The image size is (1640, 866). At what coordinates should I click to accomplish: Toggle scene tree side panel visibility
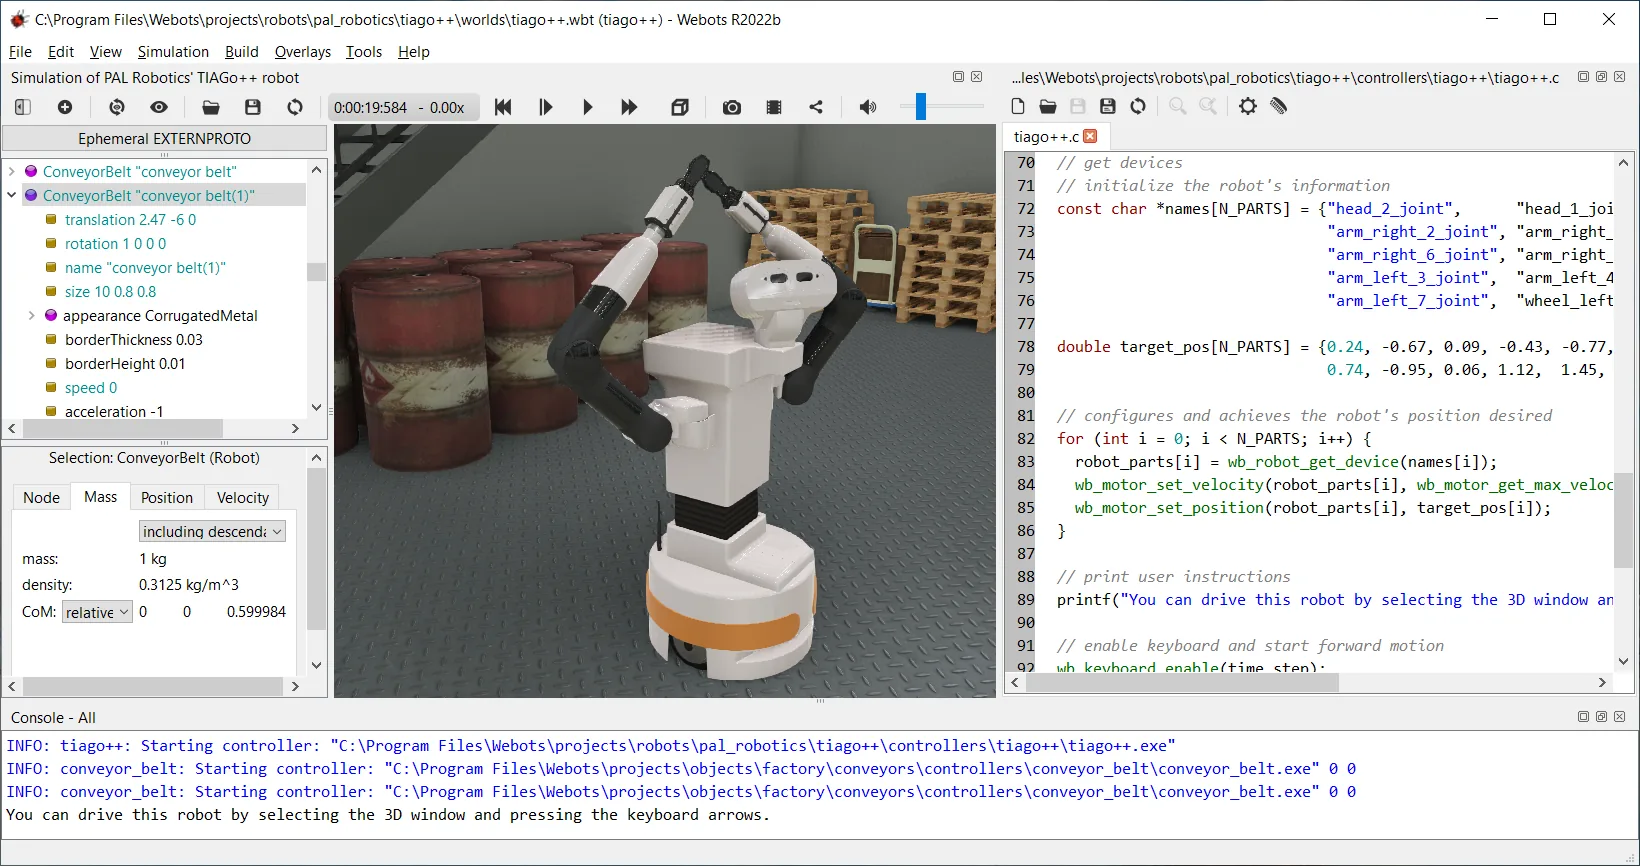23,107
